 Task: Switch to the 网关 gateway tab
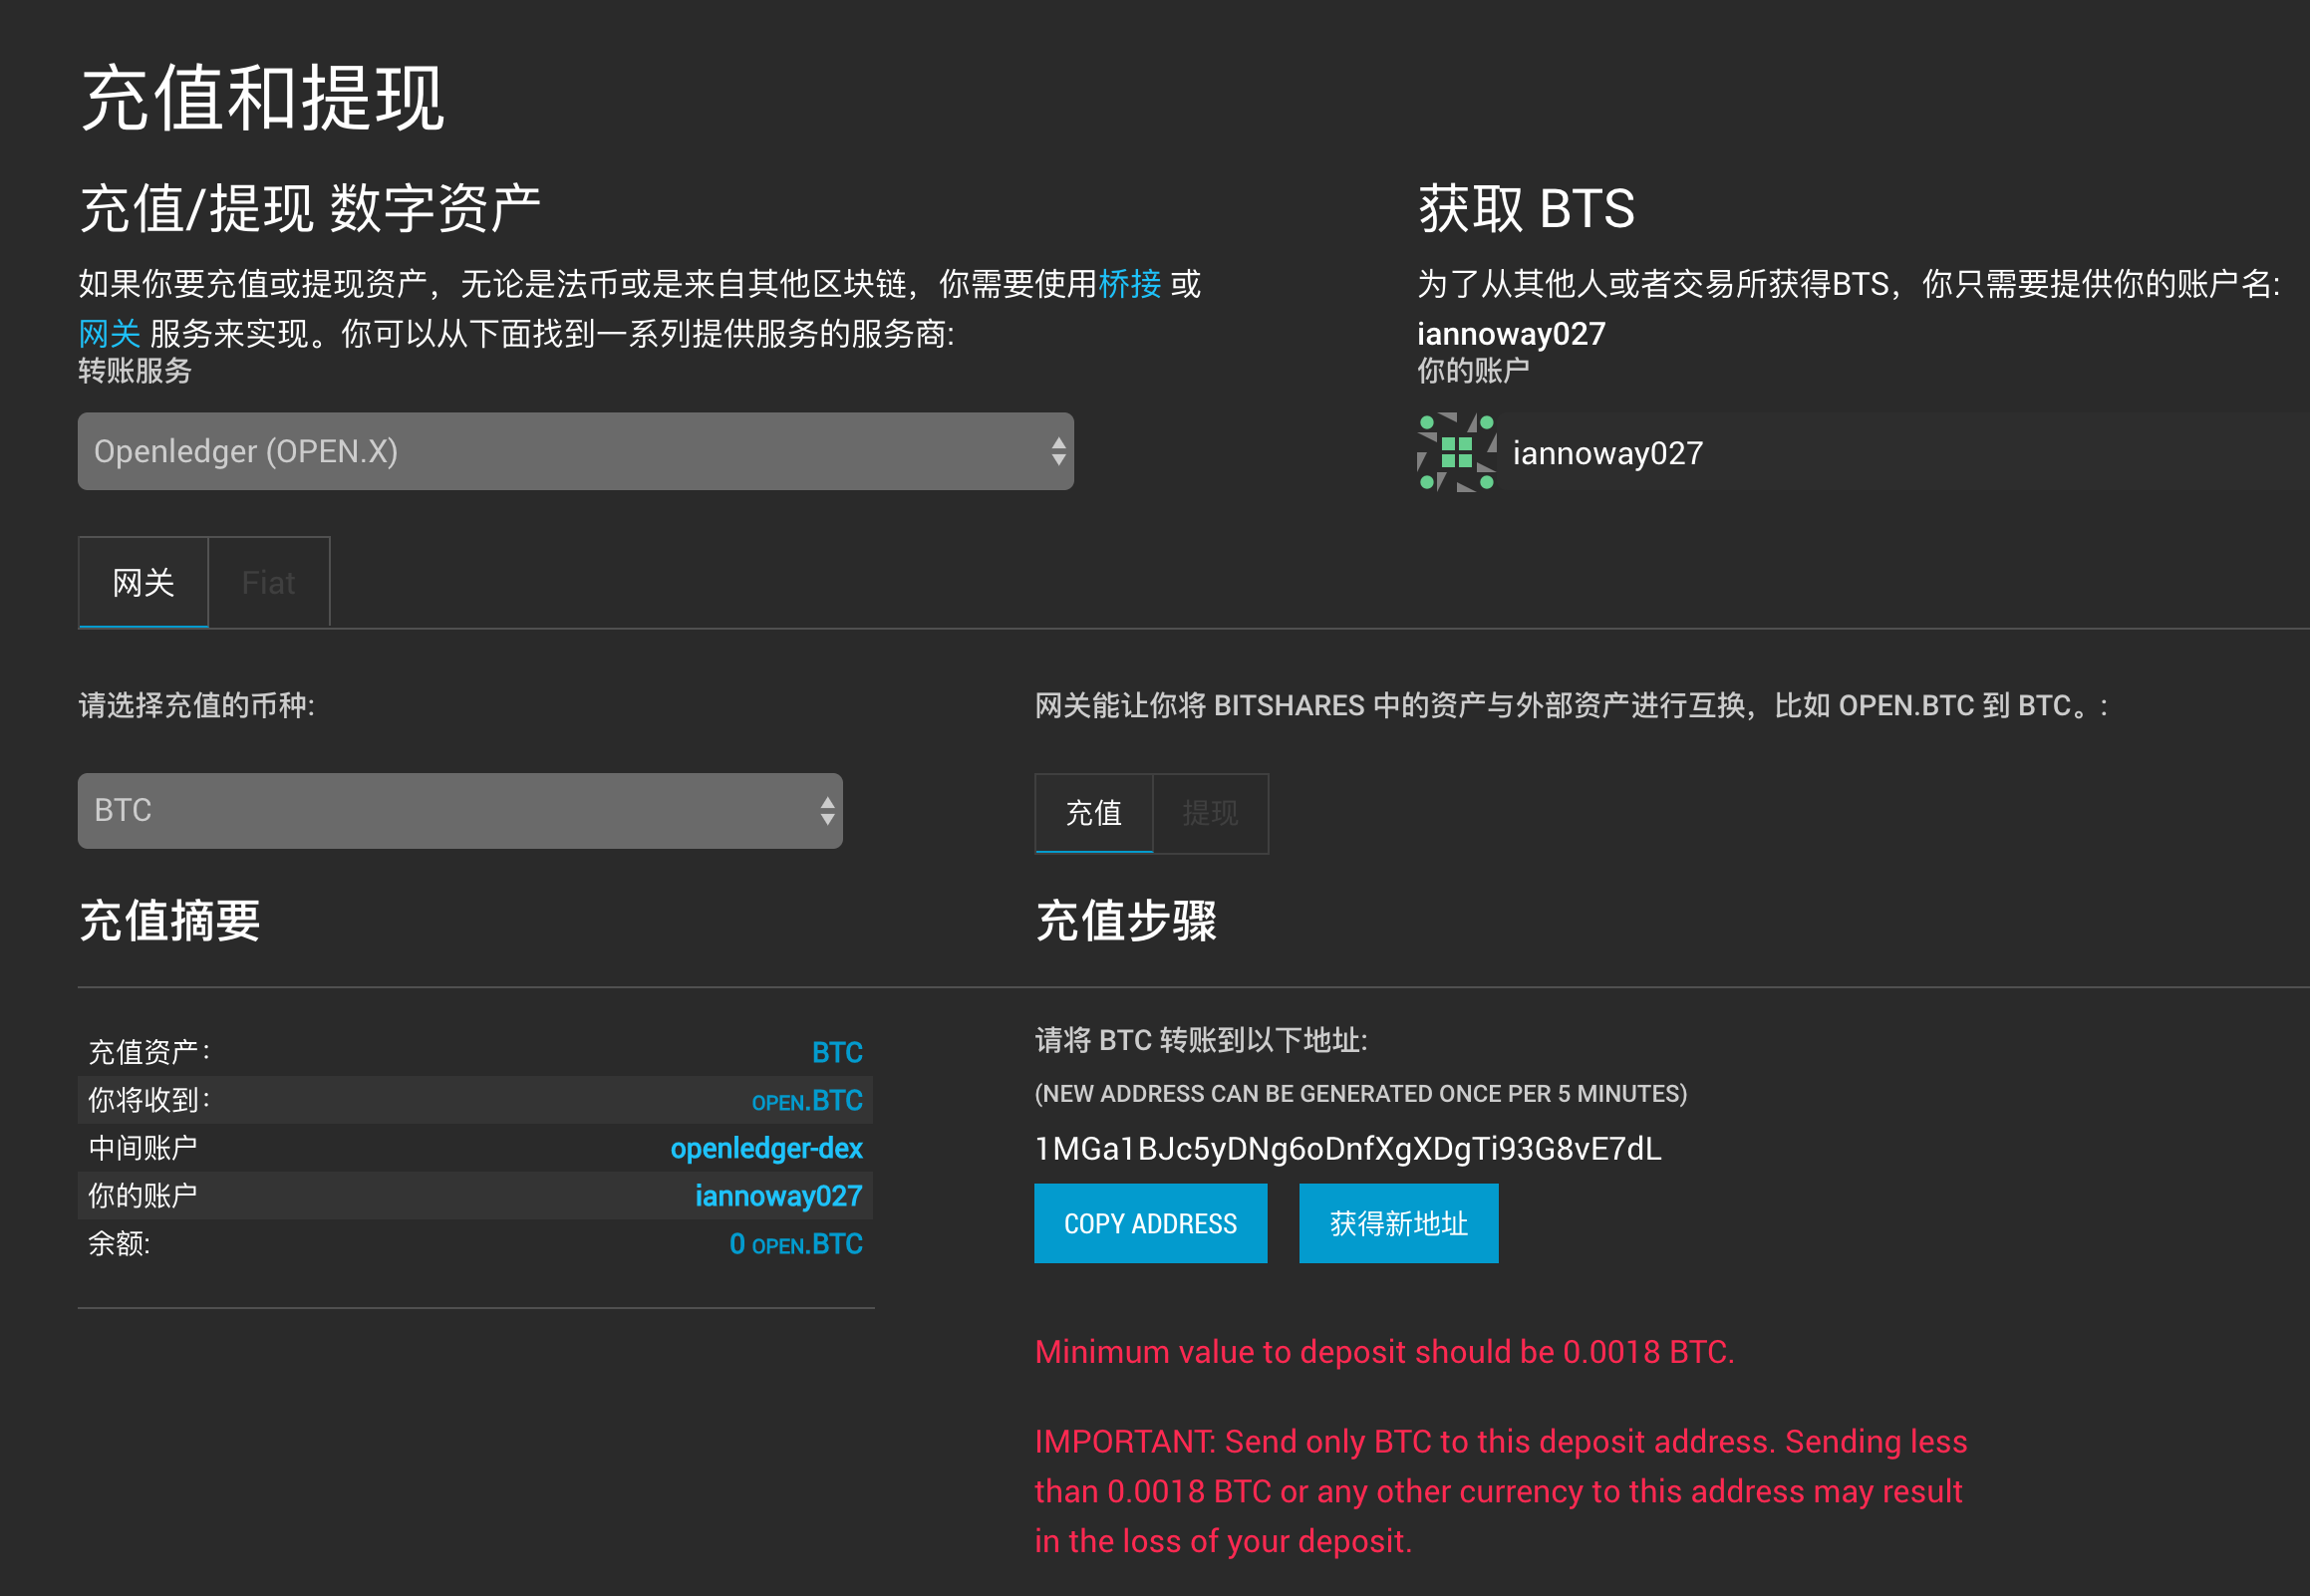143,583
